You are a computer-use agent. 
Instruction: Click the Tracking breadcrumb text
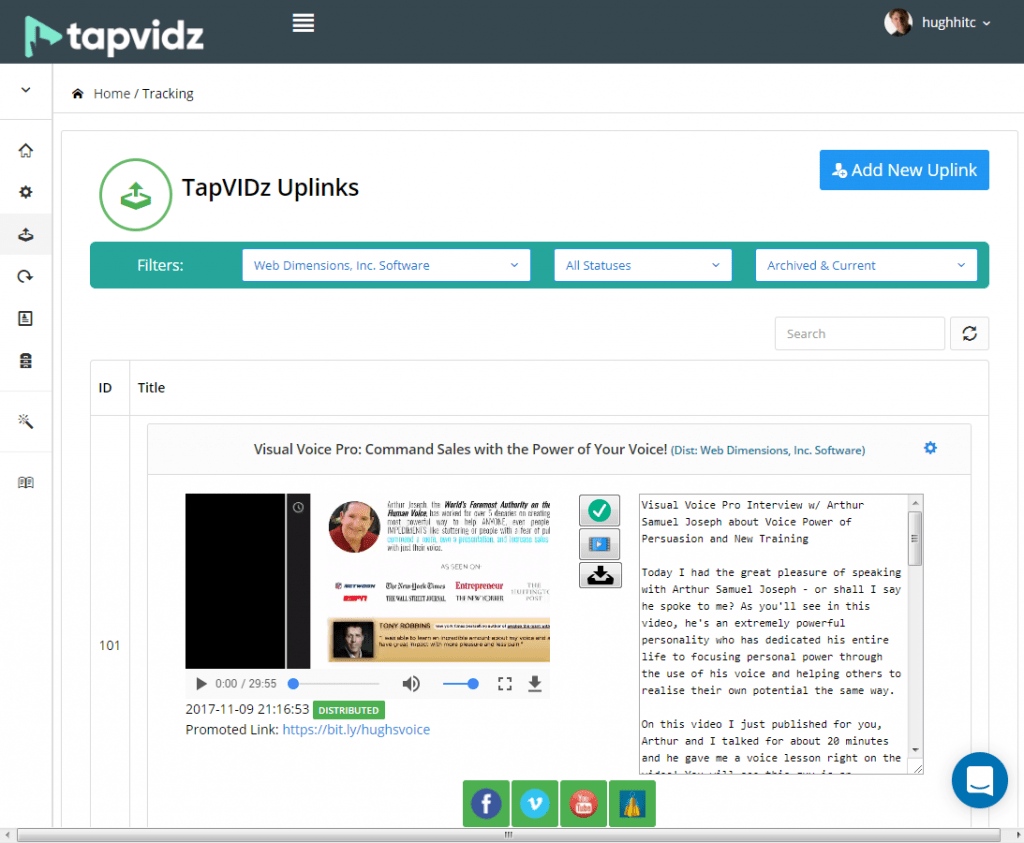coord(168,93)
